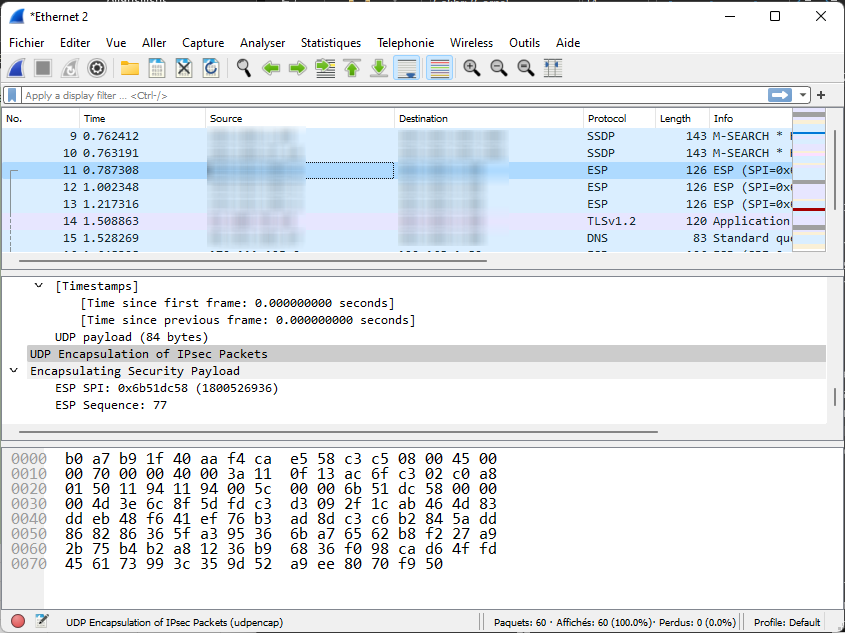Open the Wireless menu
The image size is (845, 633).
coord(472,43)
